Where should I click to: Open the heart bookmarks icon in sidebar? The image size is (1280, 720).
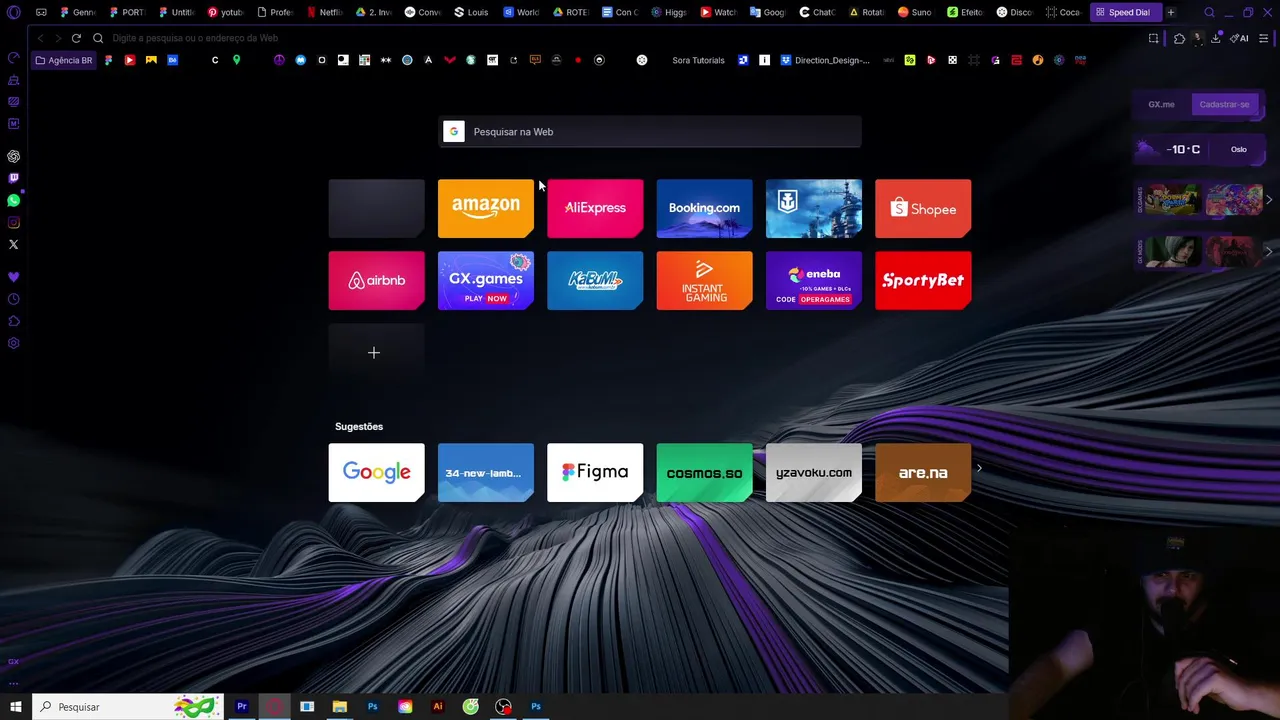coord(14,277)
